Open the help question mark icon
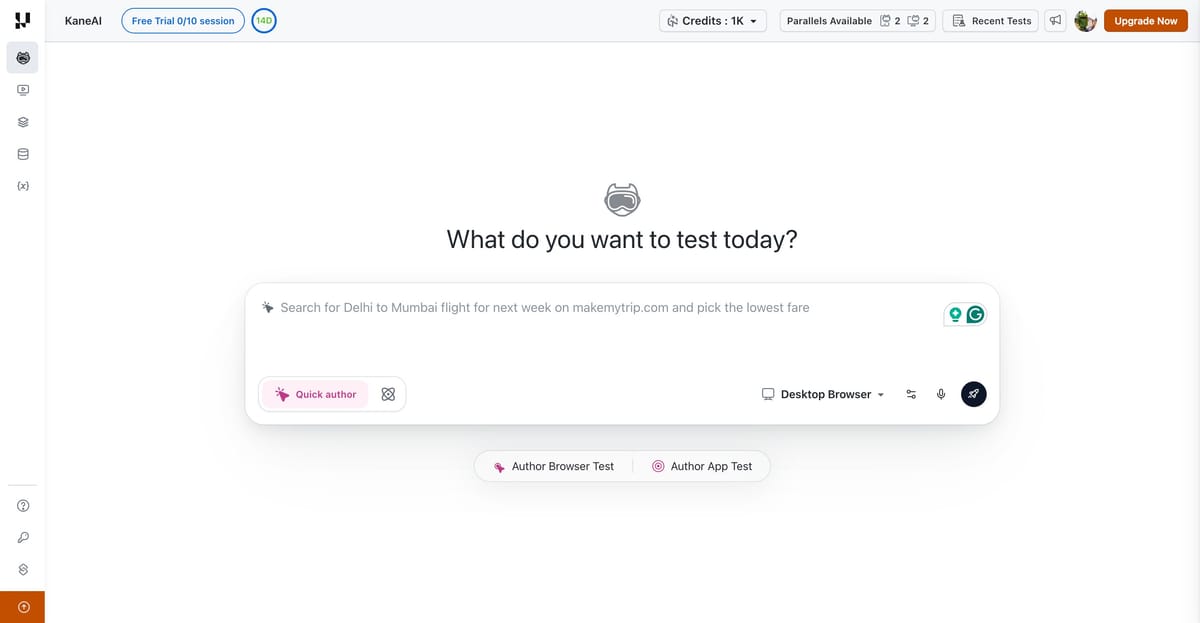The image size is (1200, 623). pyautogui.click(x=22, y=505)
